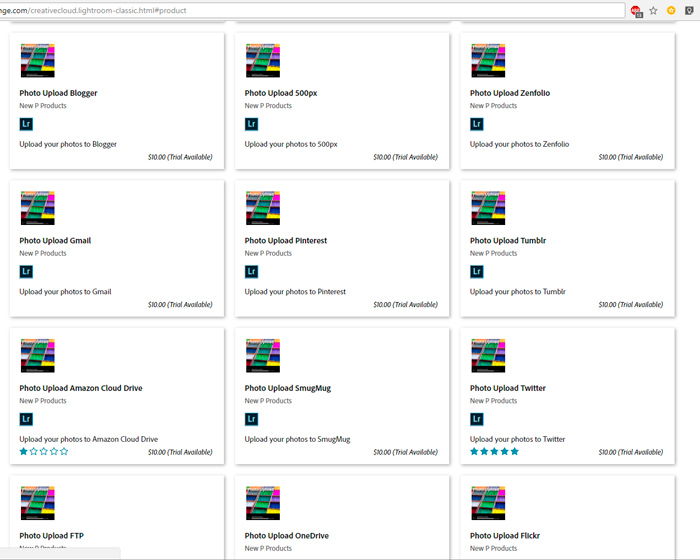Click the Photo Upload Flickr plugin thumbnail
Screen dimensions: 700x560
[488, 503]
